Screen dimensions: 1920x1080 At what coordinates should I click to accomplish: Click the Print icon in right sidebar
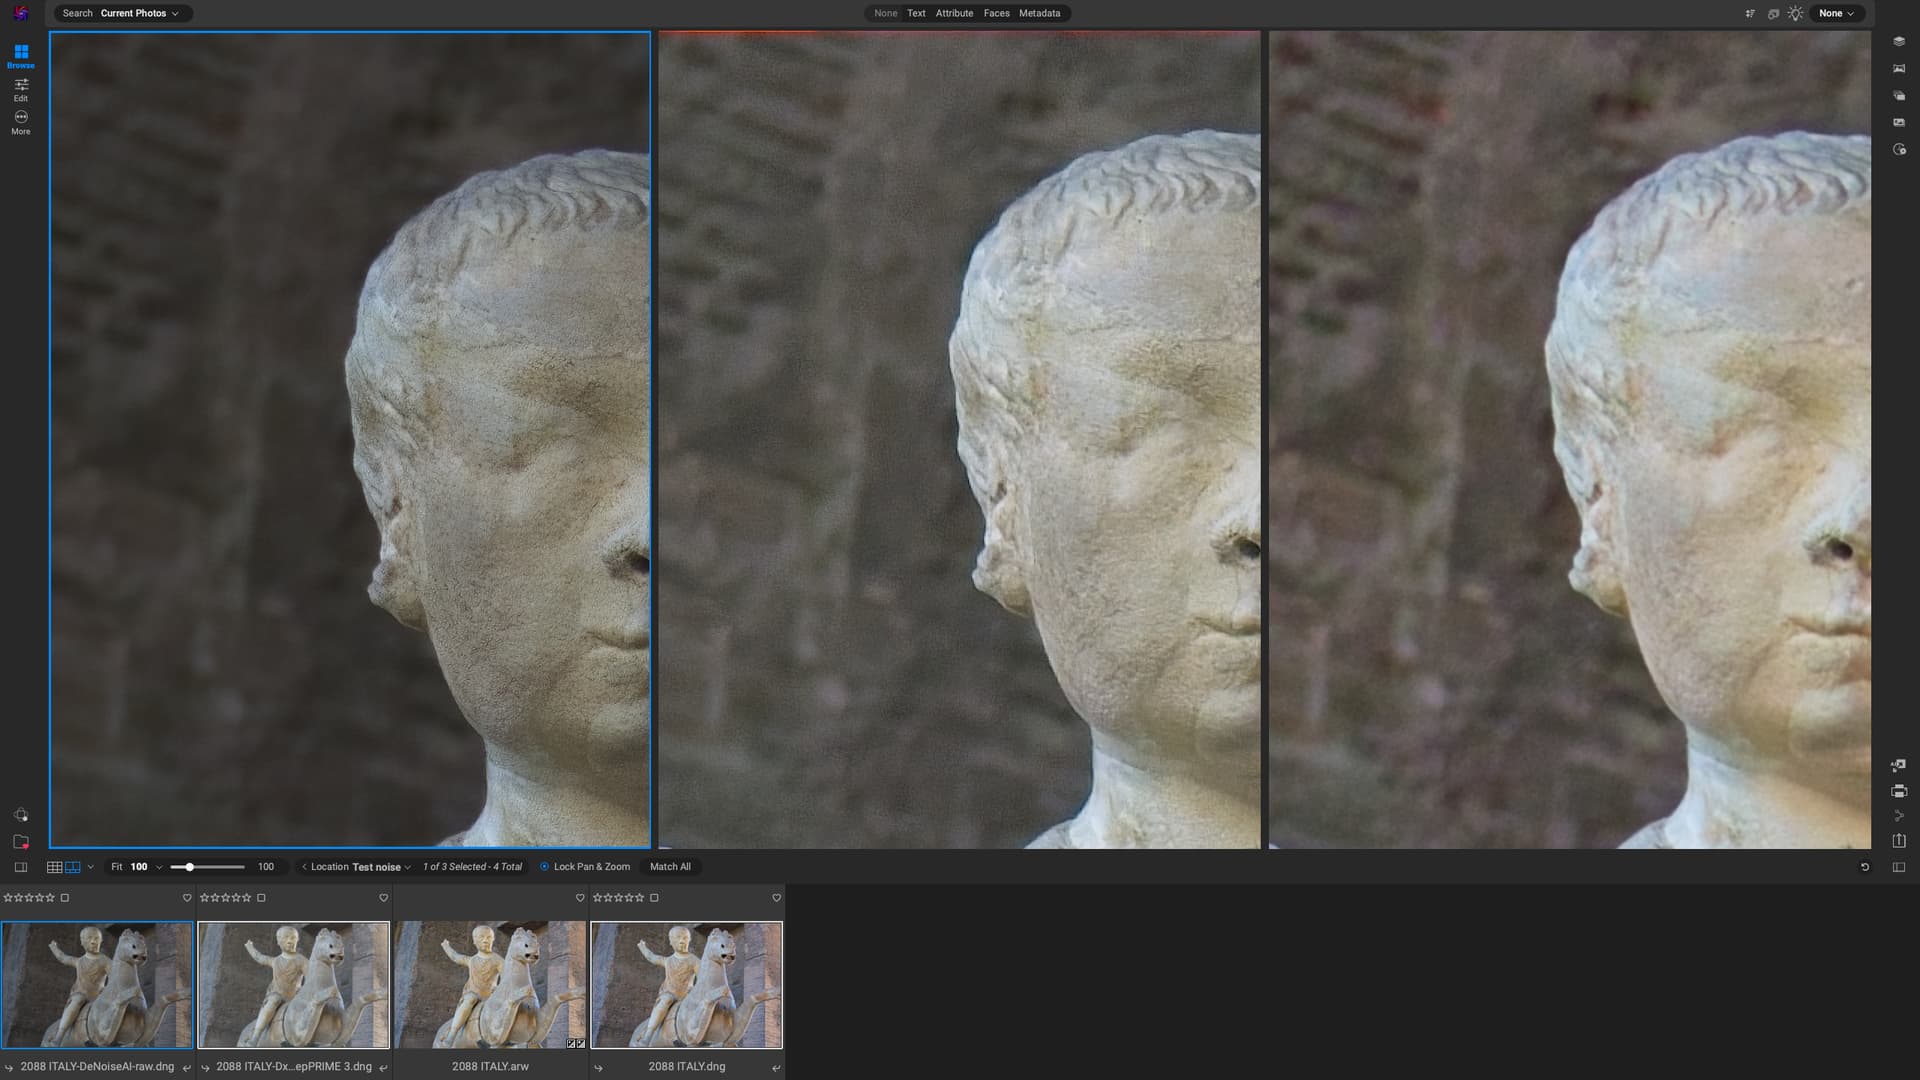click(1899, 791)
